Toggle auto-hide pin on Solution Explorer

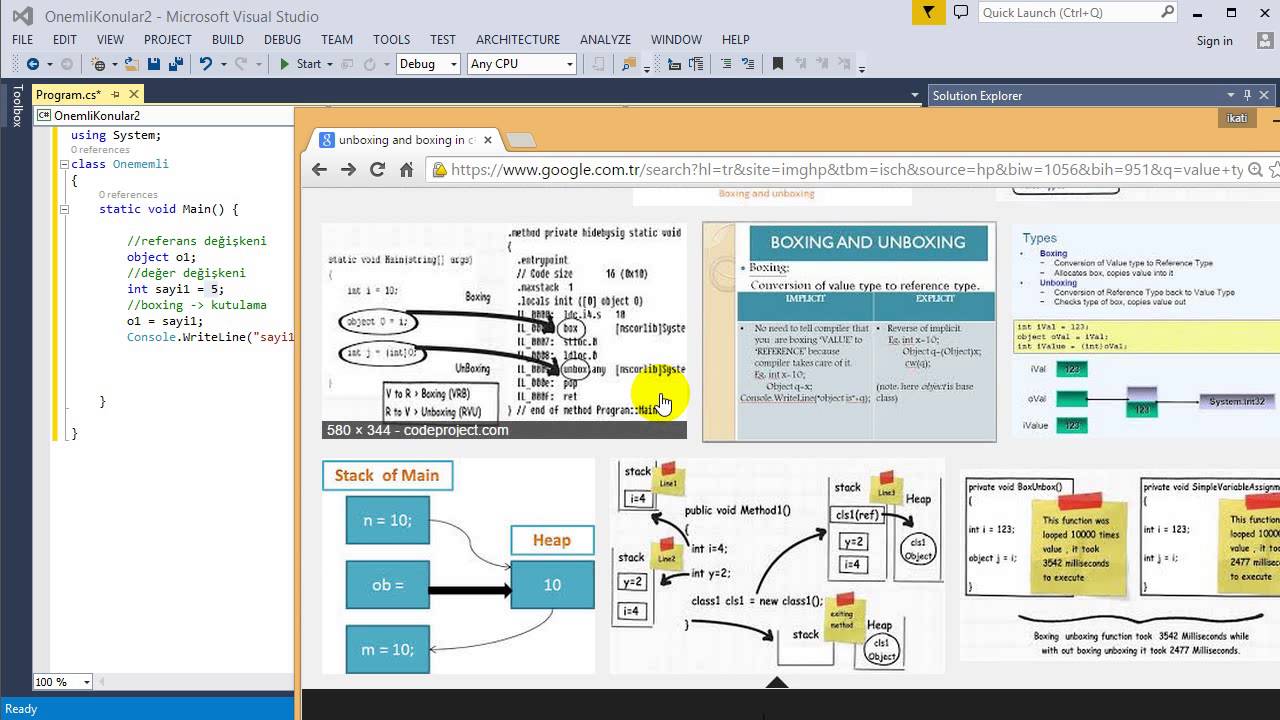tap(1247, 95)
